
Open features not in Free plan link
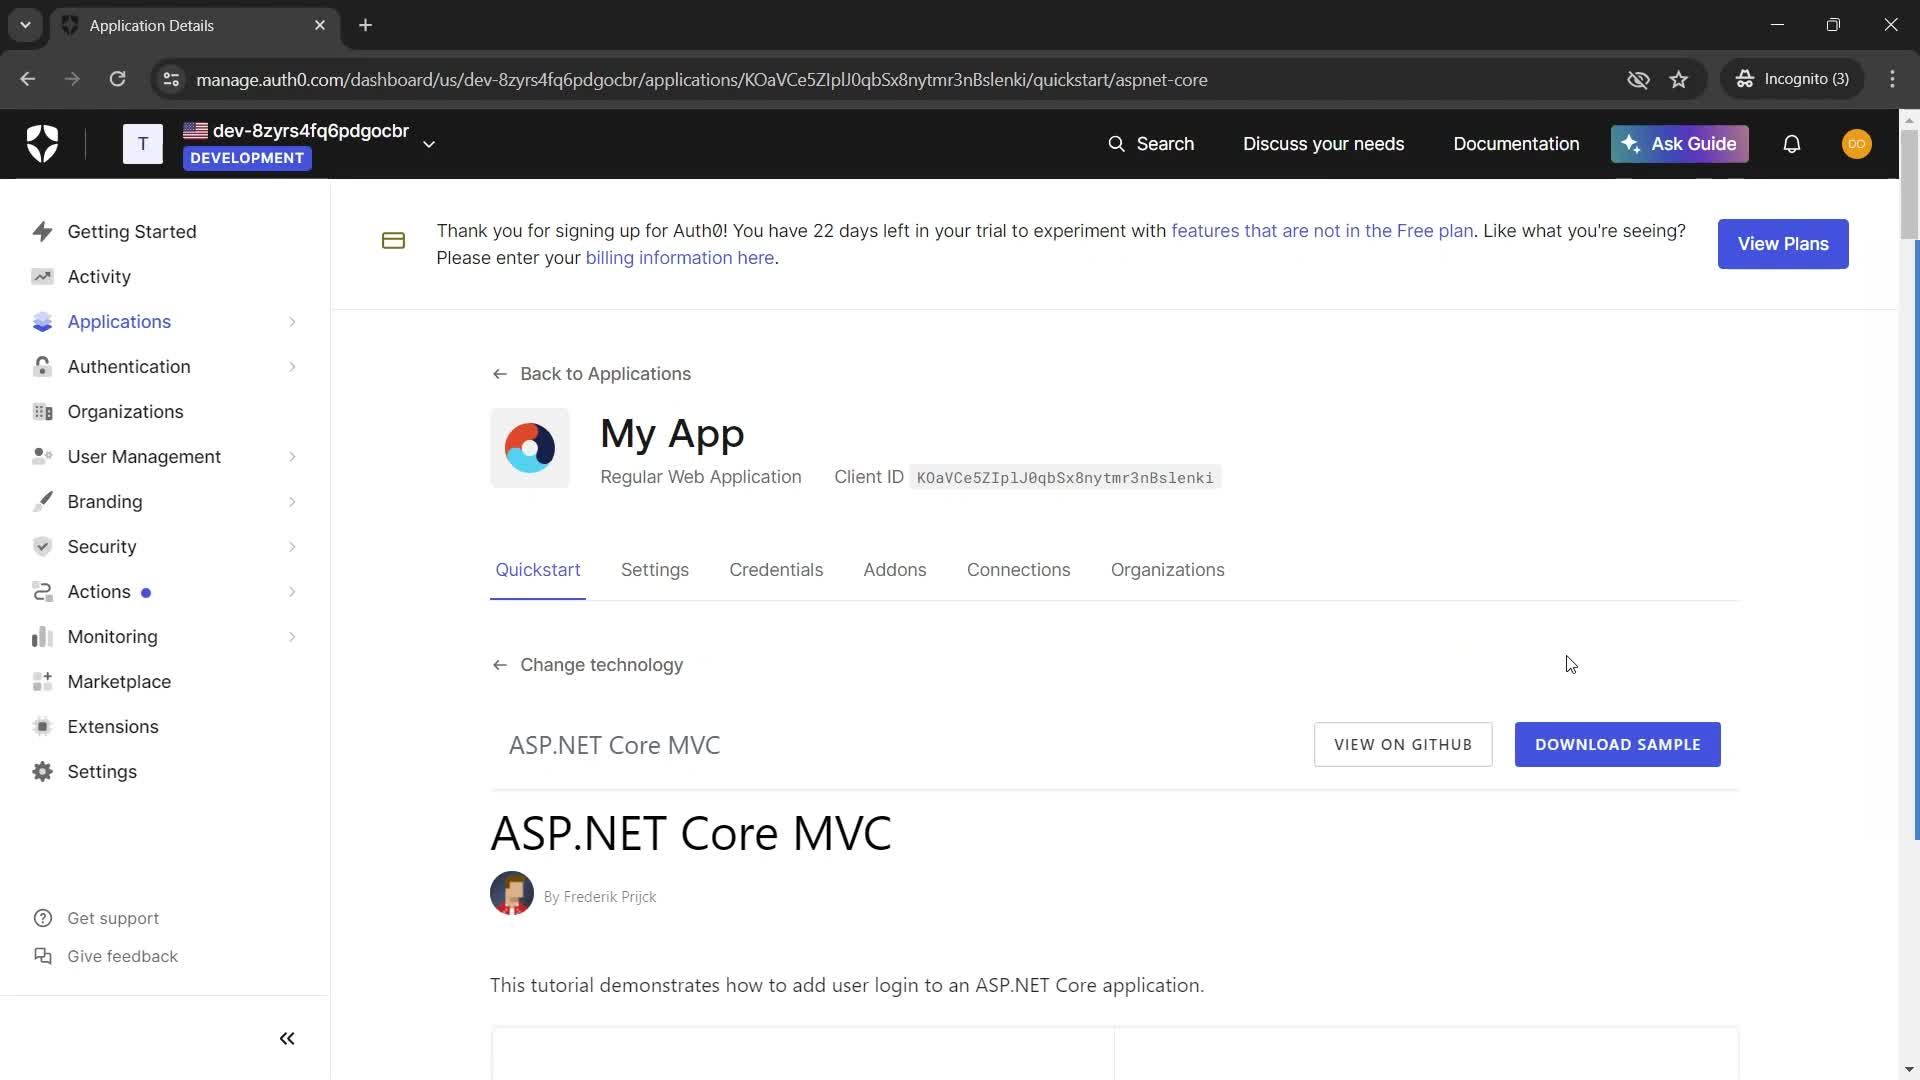(1322, 231)
